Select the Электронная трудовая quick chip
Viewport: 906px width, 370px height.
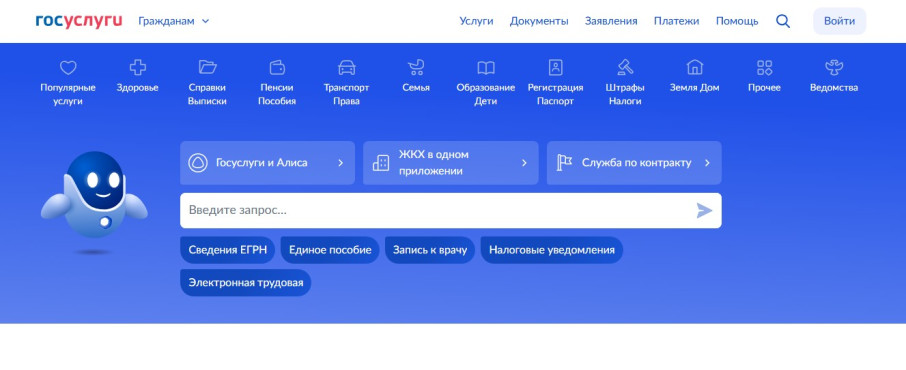click(x=246, y=283)
